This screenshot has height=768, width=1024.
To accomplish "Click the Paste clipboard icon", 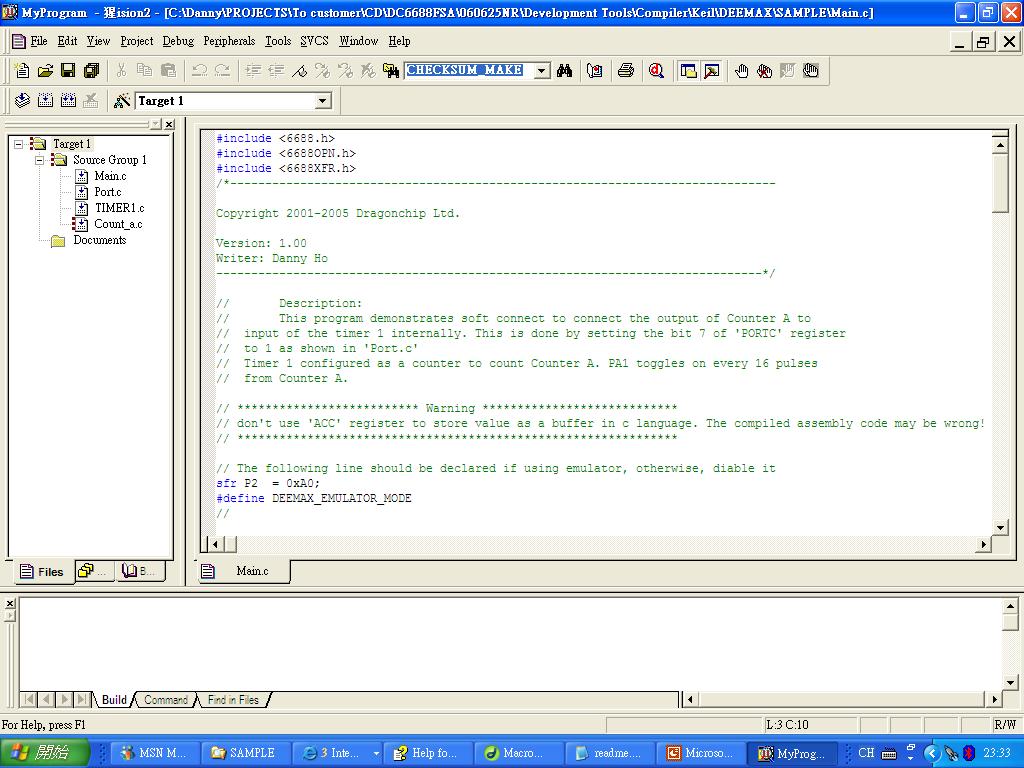I will click(168, 71).
